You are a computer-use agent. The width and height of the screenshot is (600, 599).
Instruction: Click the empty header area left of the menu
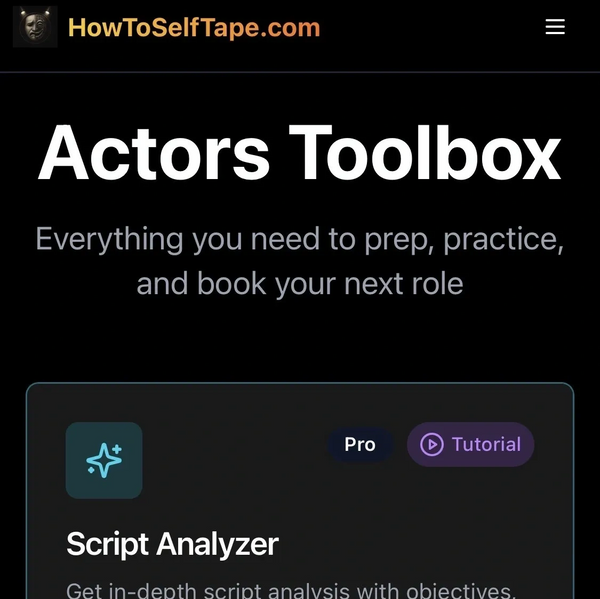[430, 27]
